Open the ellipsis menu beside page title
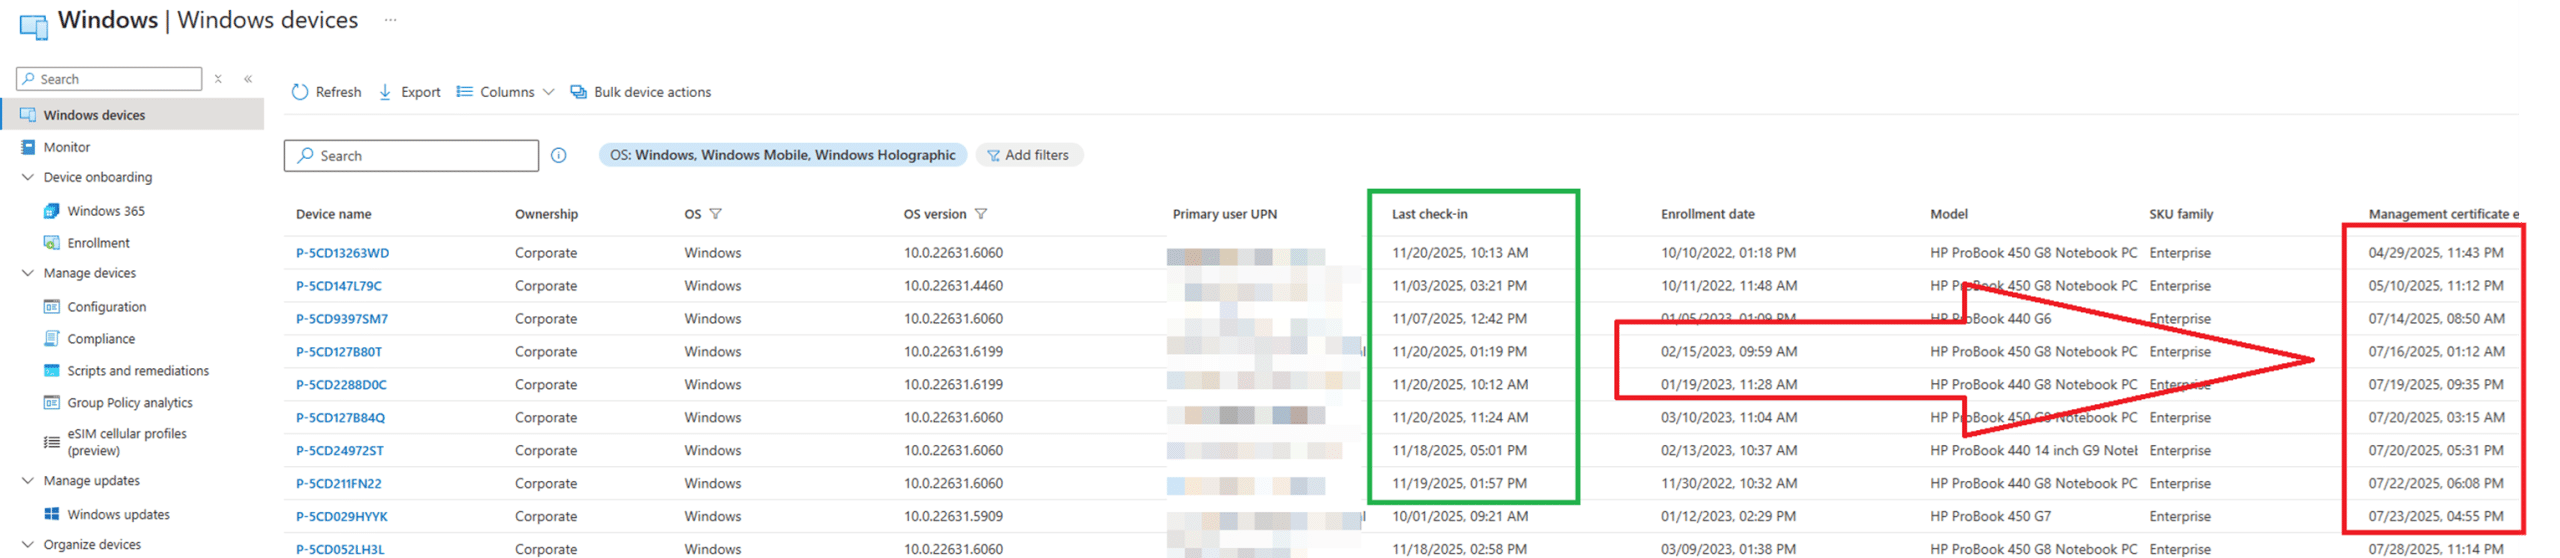2560x558 pixels. (390, 20)
